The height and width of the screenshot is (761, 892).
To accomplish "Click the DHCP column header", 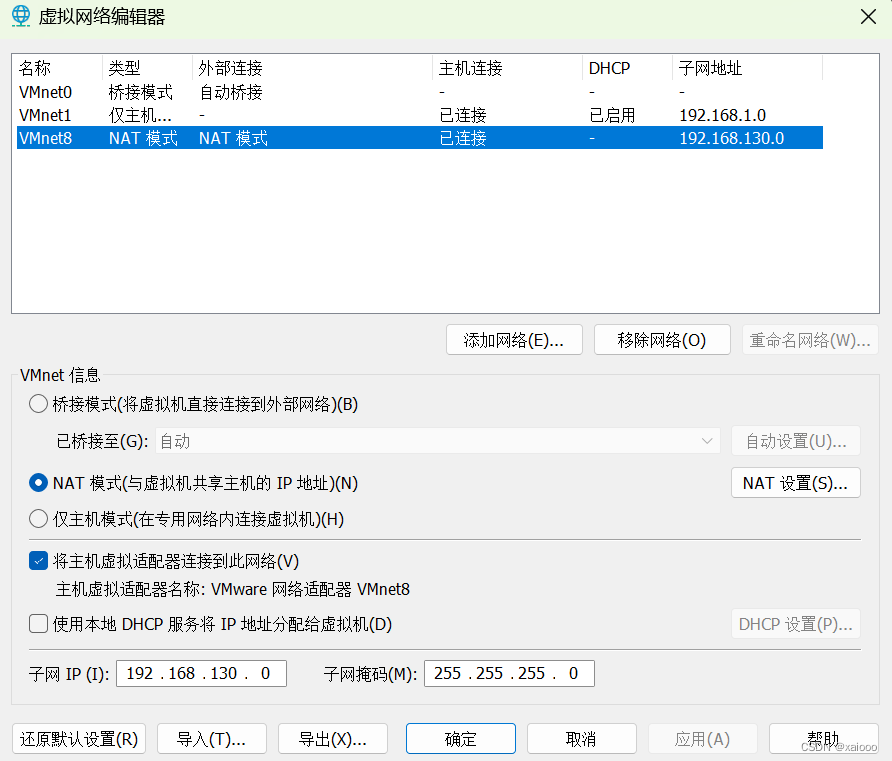I will pos(627,68).
